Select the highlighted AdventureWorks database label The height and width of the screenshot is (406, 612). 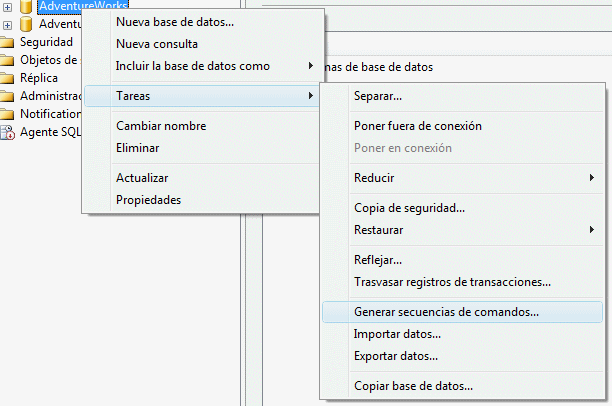tap(83, 6)
